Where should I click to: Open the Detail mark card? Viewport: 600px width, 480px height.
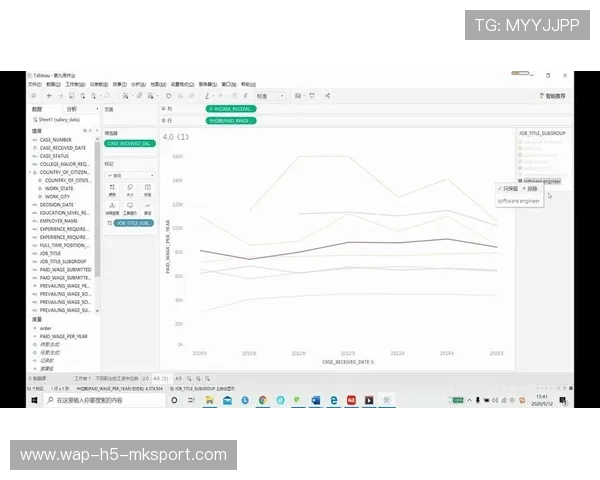tap(112, 206)
